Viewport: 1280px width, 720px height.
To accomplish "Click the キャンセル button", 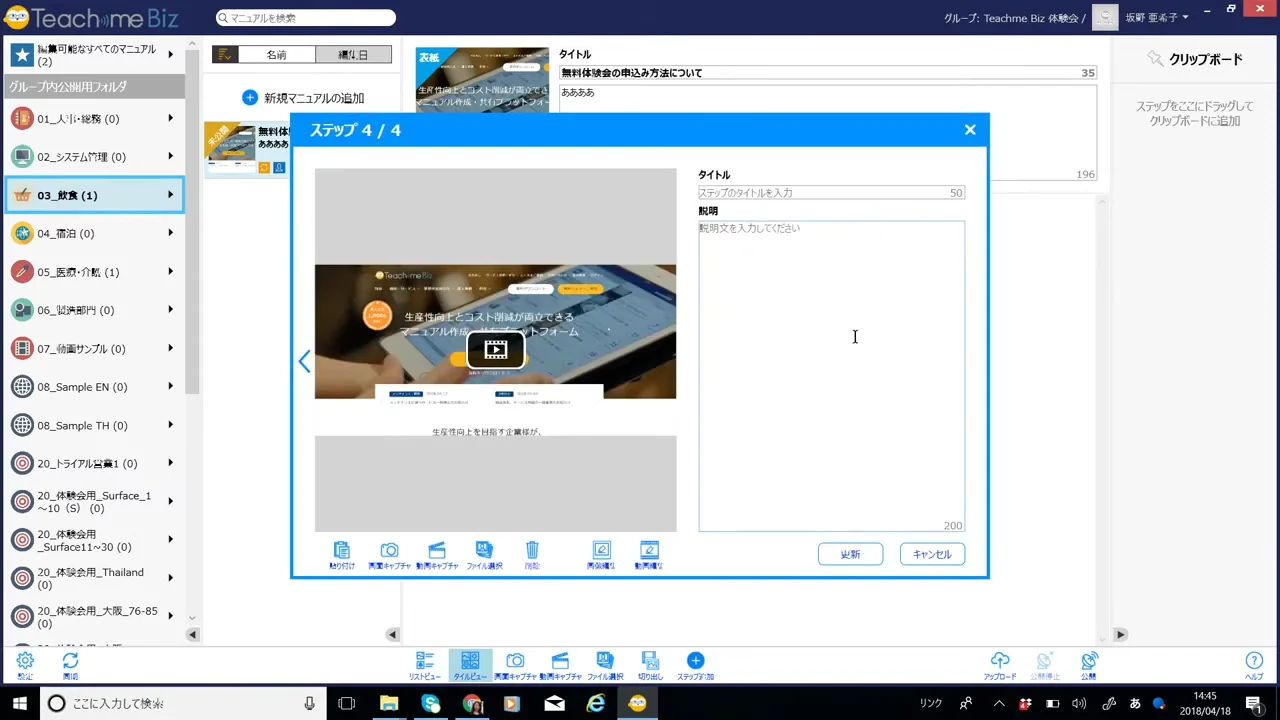I will 932,554.
